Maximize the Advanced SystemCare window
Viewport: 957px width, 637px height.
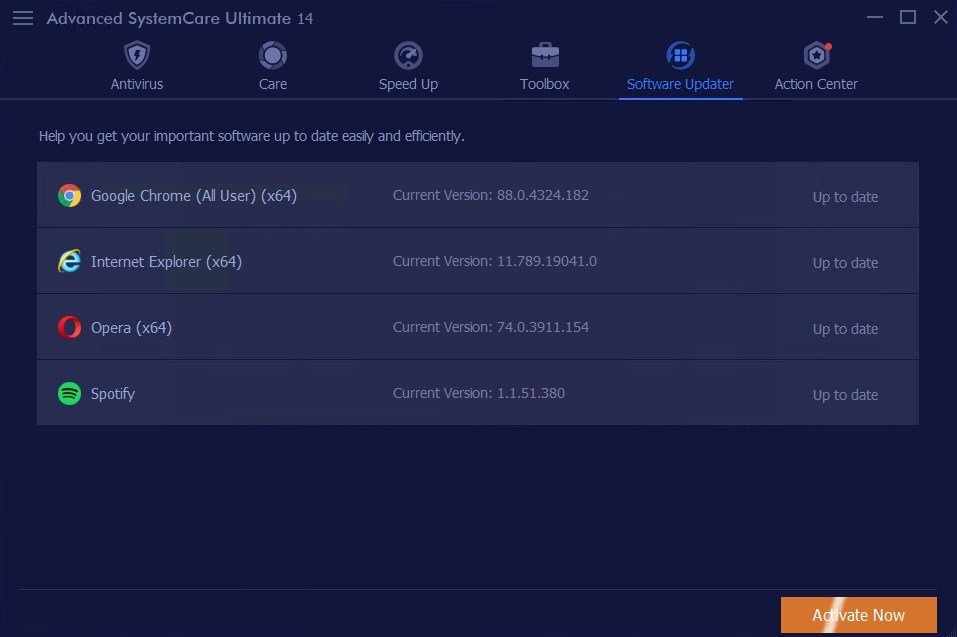point(908,17)
